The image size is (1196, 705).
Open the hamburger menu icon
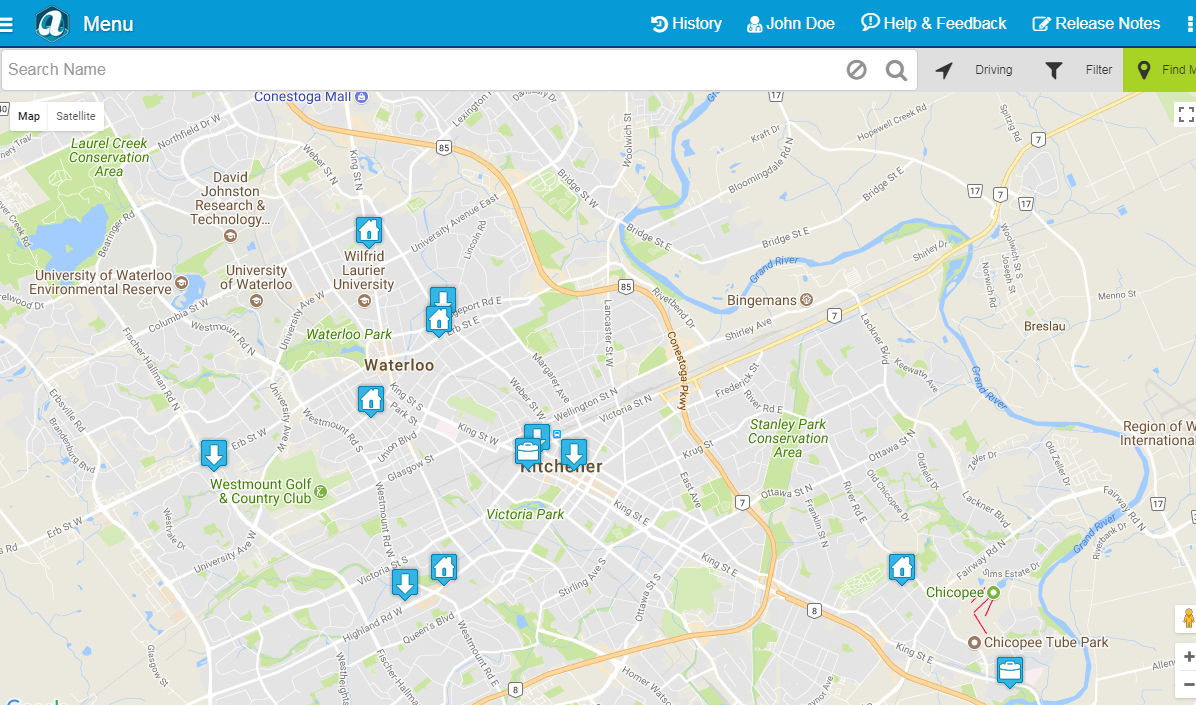6,24
